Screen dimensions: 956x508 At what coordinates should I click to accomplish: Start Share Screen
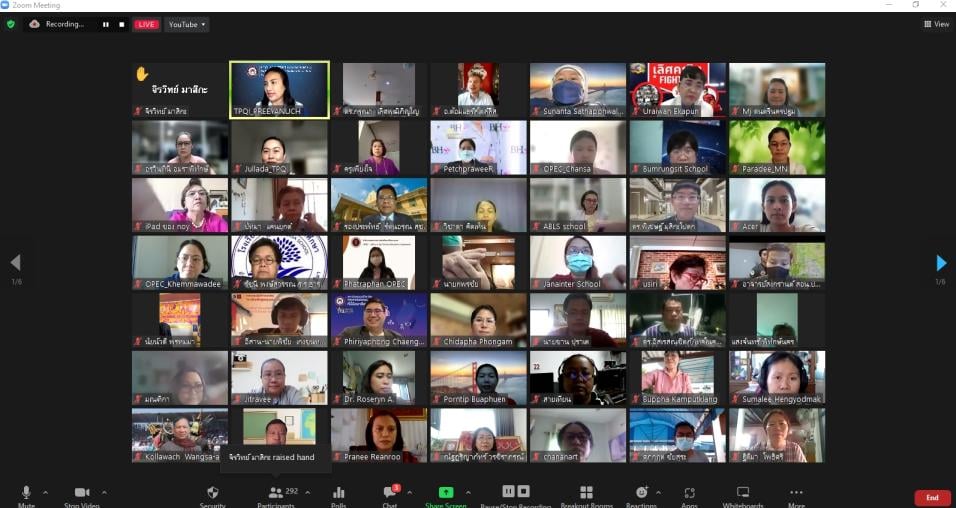click(x=446, y=496)
